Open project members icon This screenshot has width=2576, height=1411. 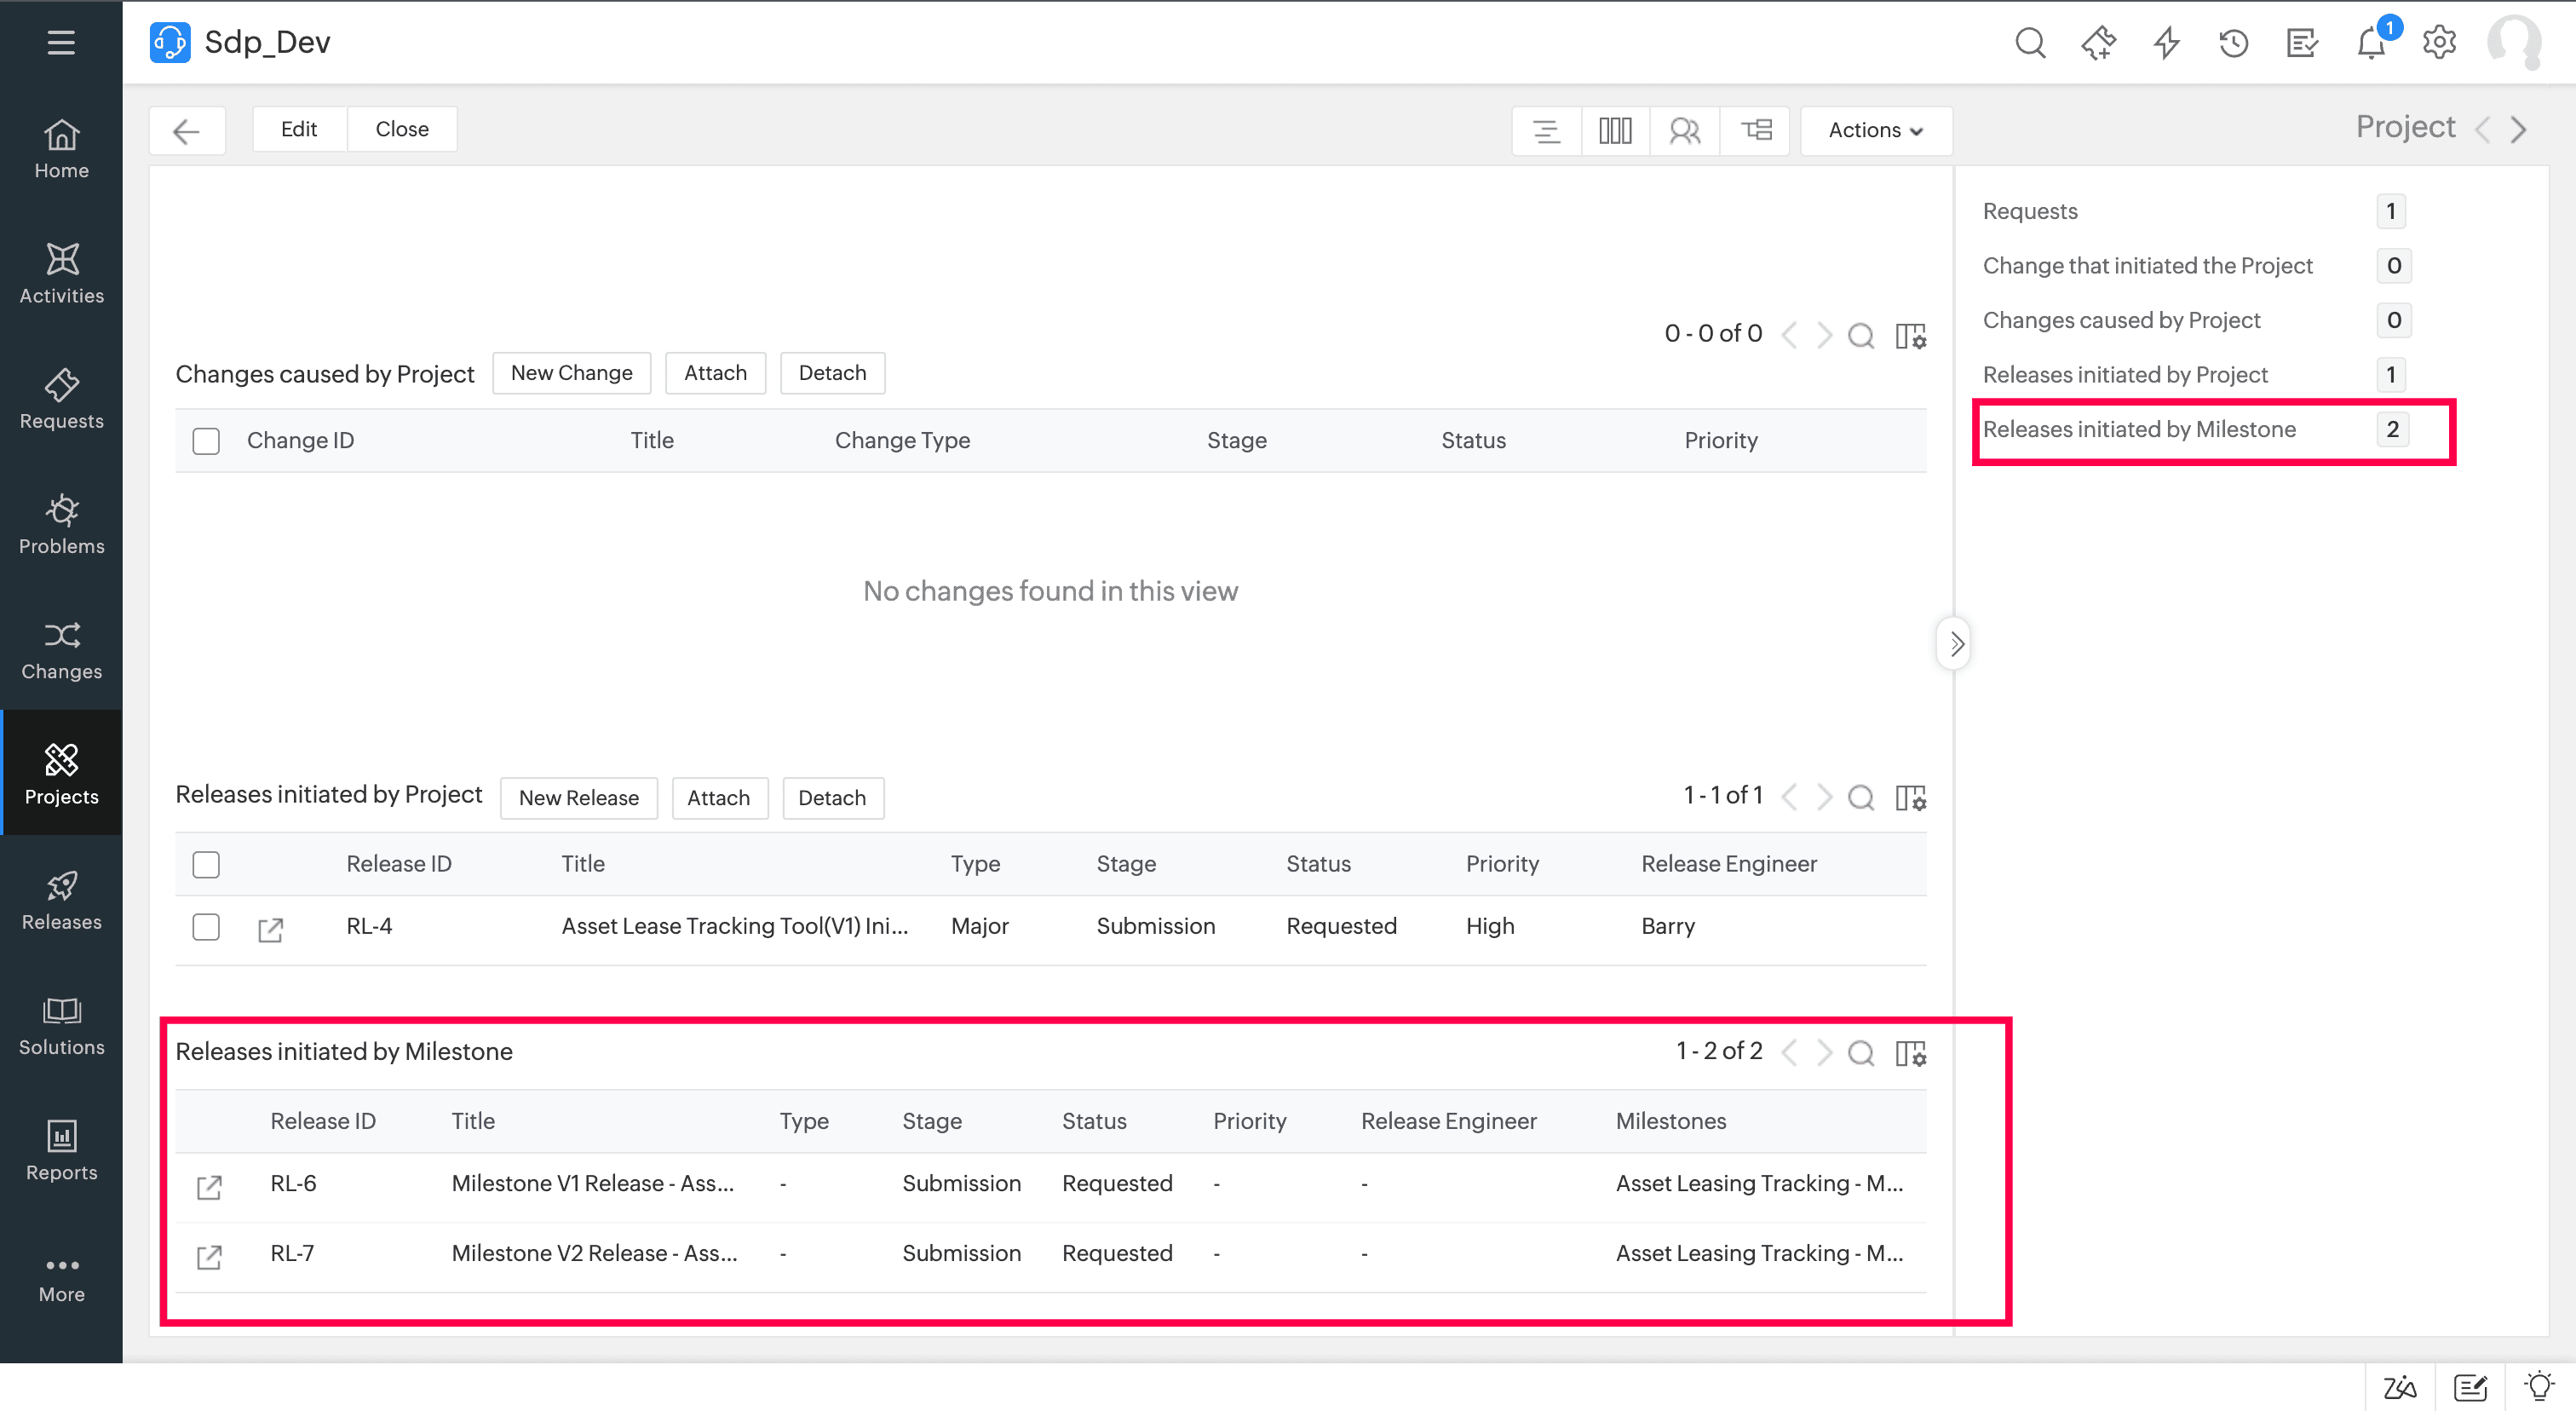1684,130
